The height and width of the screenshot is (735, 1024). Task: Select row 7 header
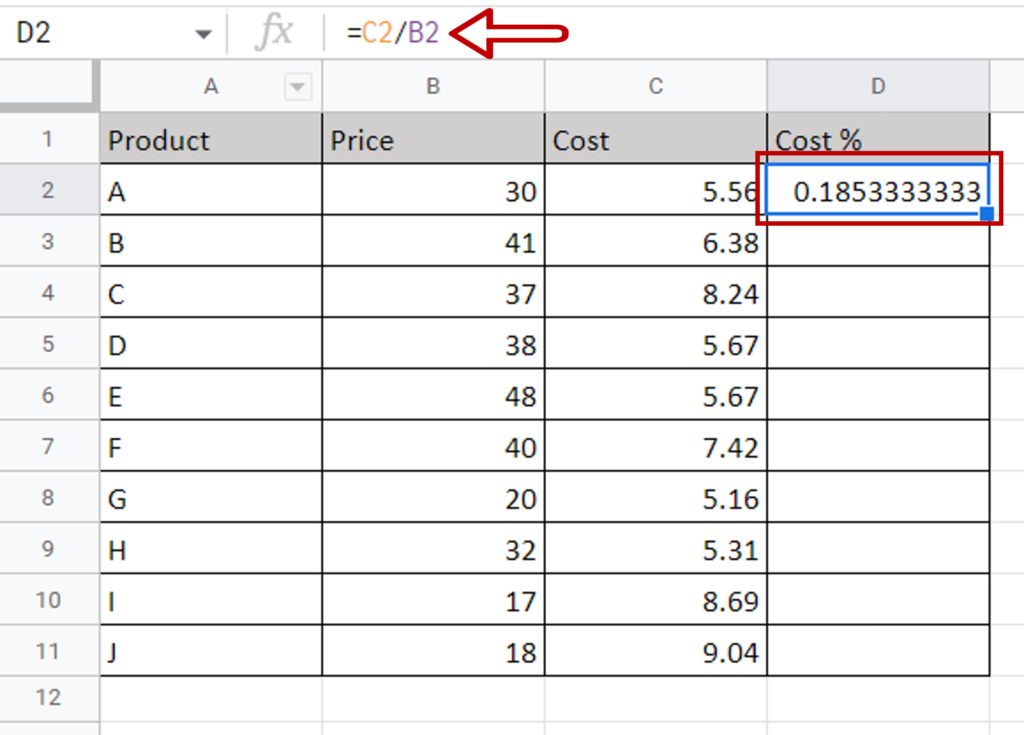tap(49, 447)
